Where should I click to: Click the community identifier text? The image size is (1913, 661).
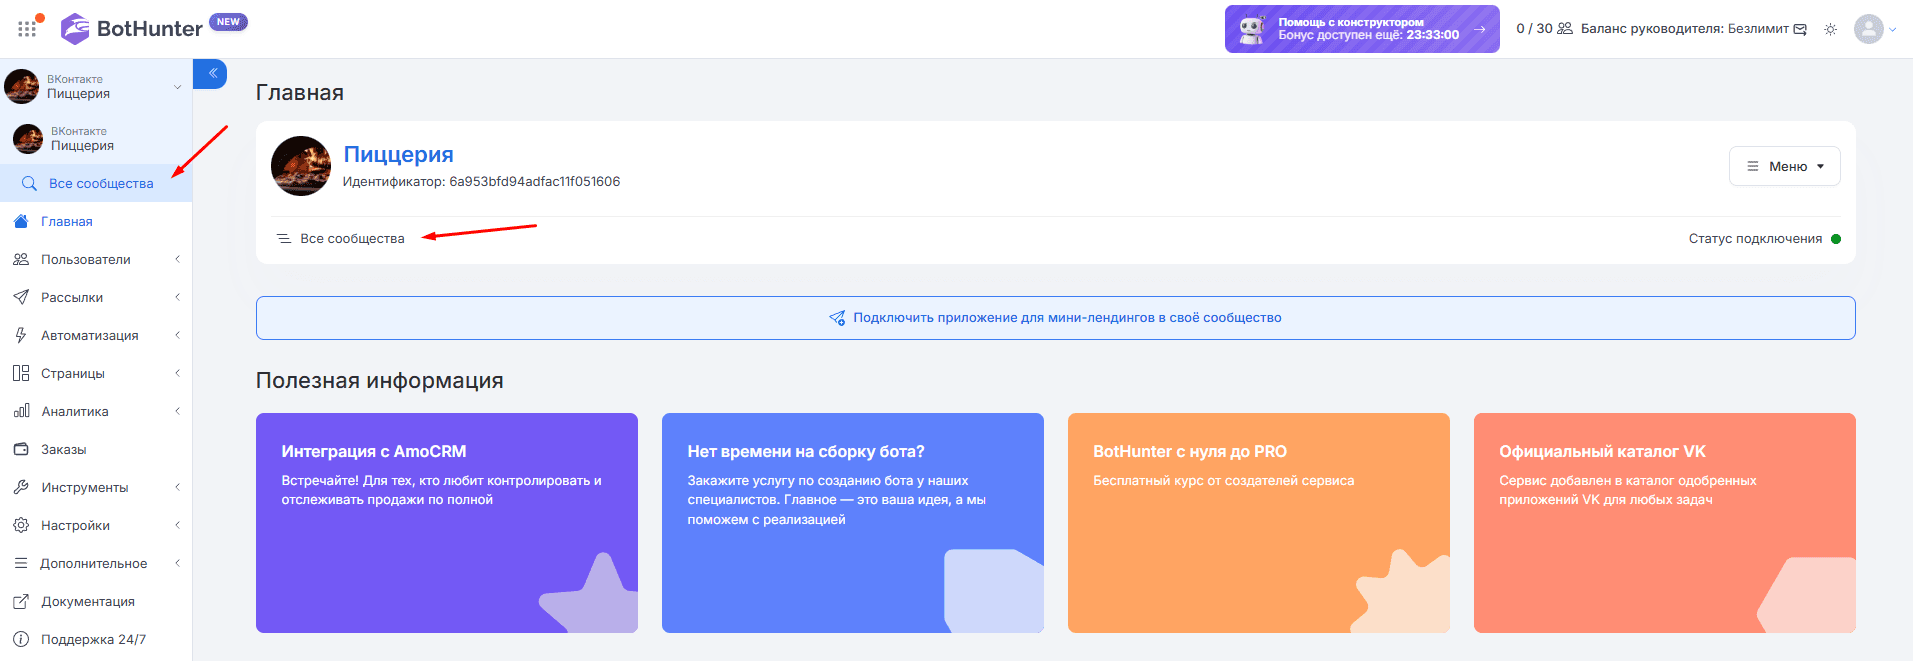coord(481,181)
